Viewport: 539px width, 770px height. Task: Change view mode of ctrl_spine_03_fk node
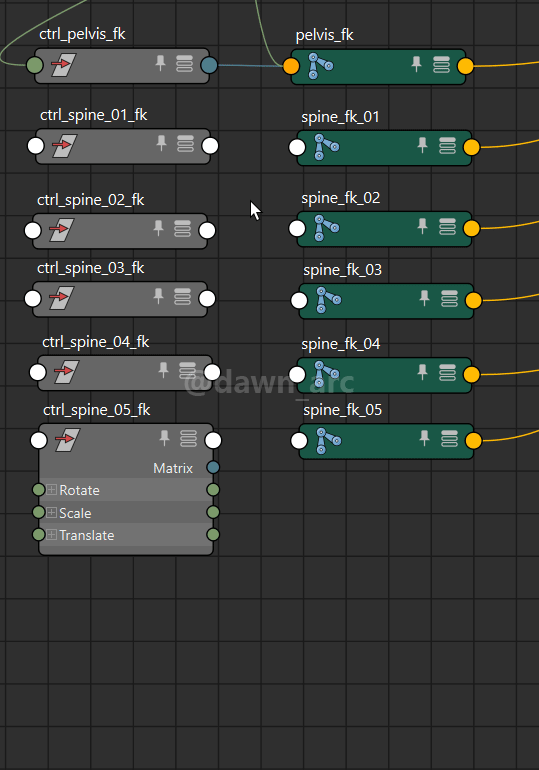(182, 297)
